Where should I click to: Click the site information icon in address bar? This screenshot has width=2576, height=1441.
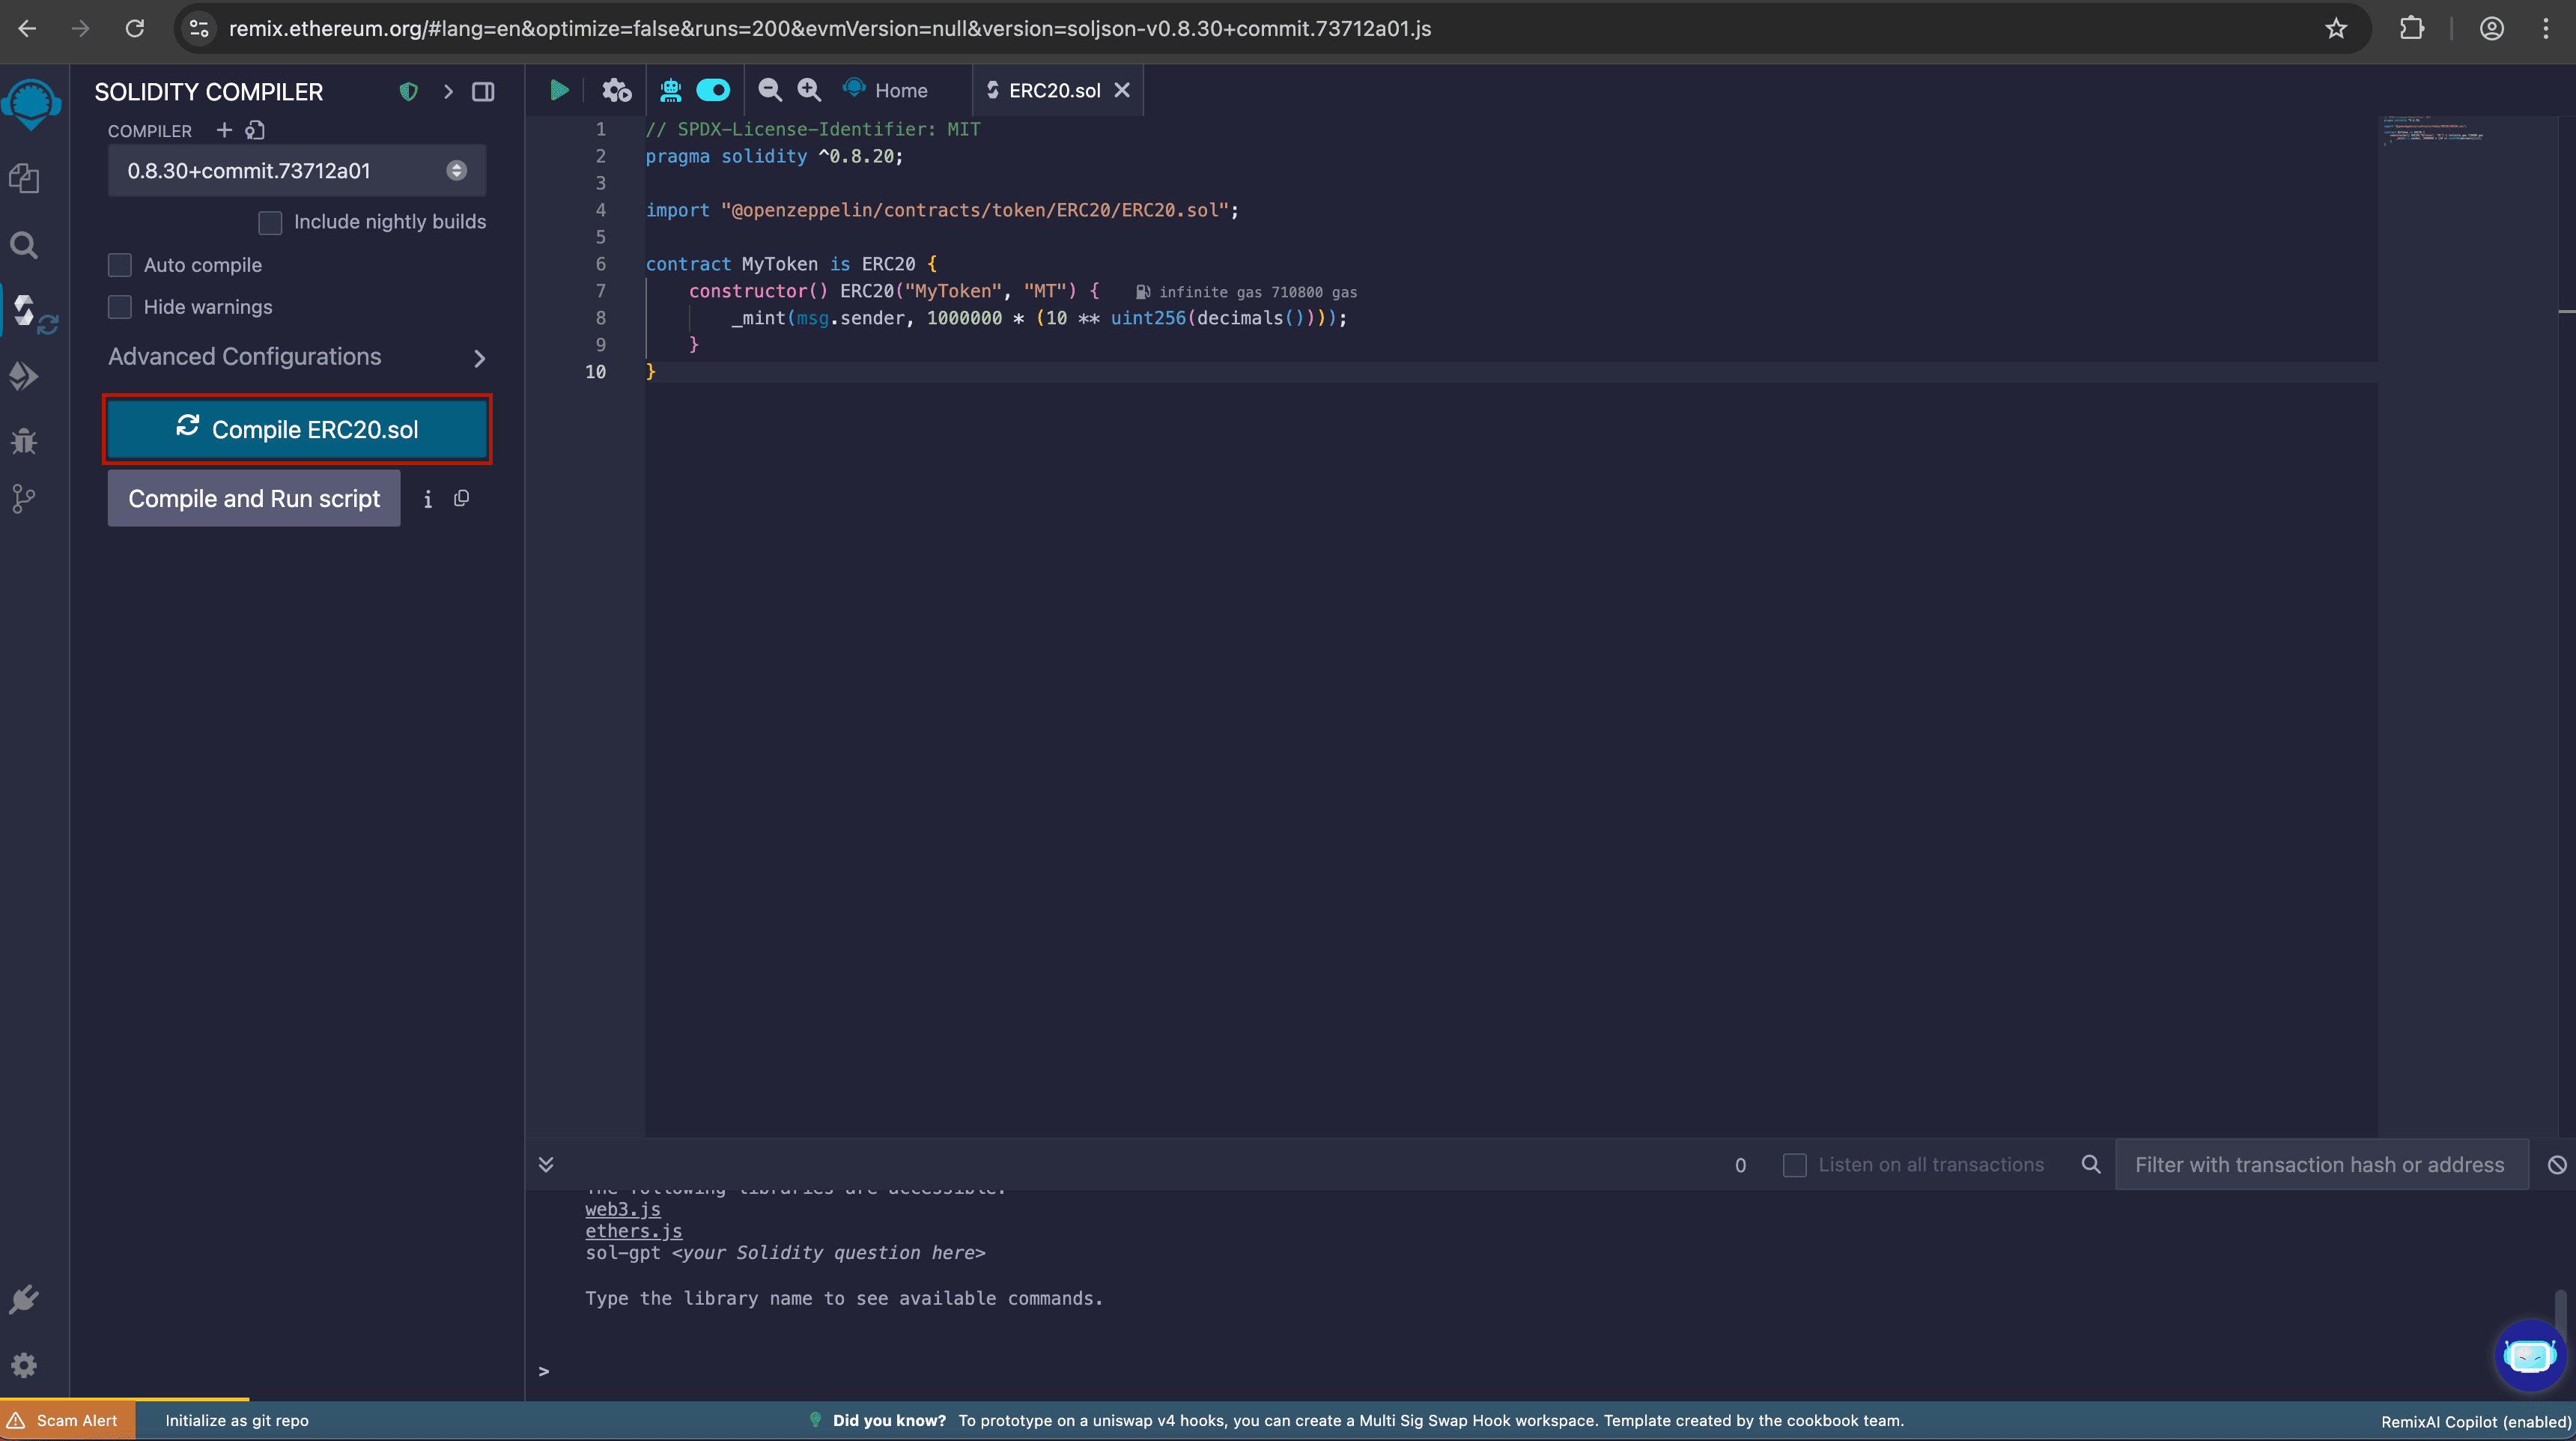click(x=199, y=28)
